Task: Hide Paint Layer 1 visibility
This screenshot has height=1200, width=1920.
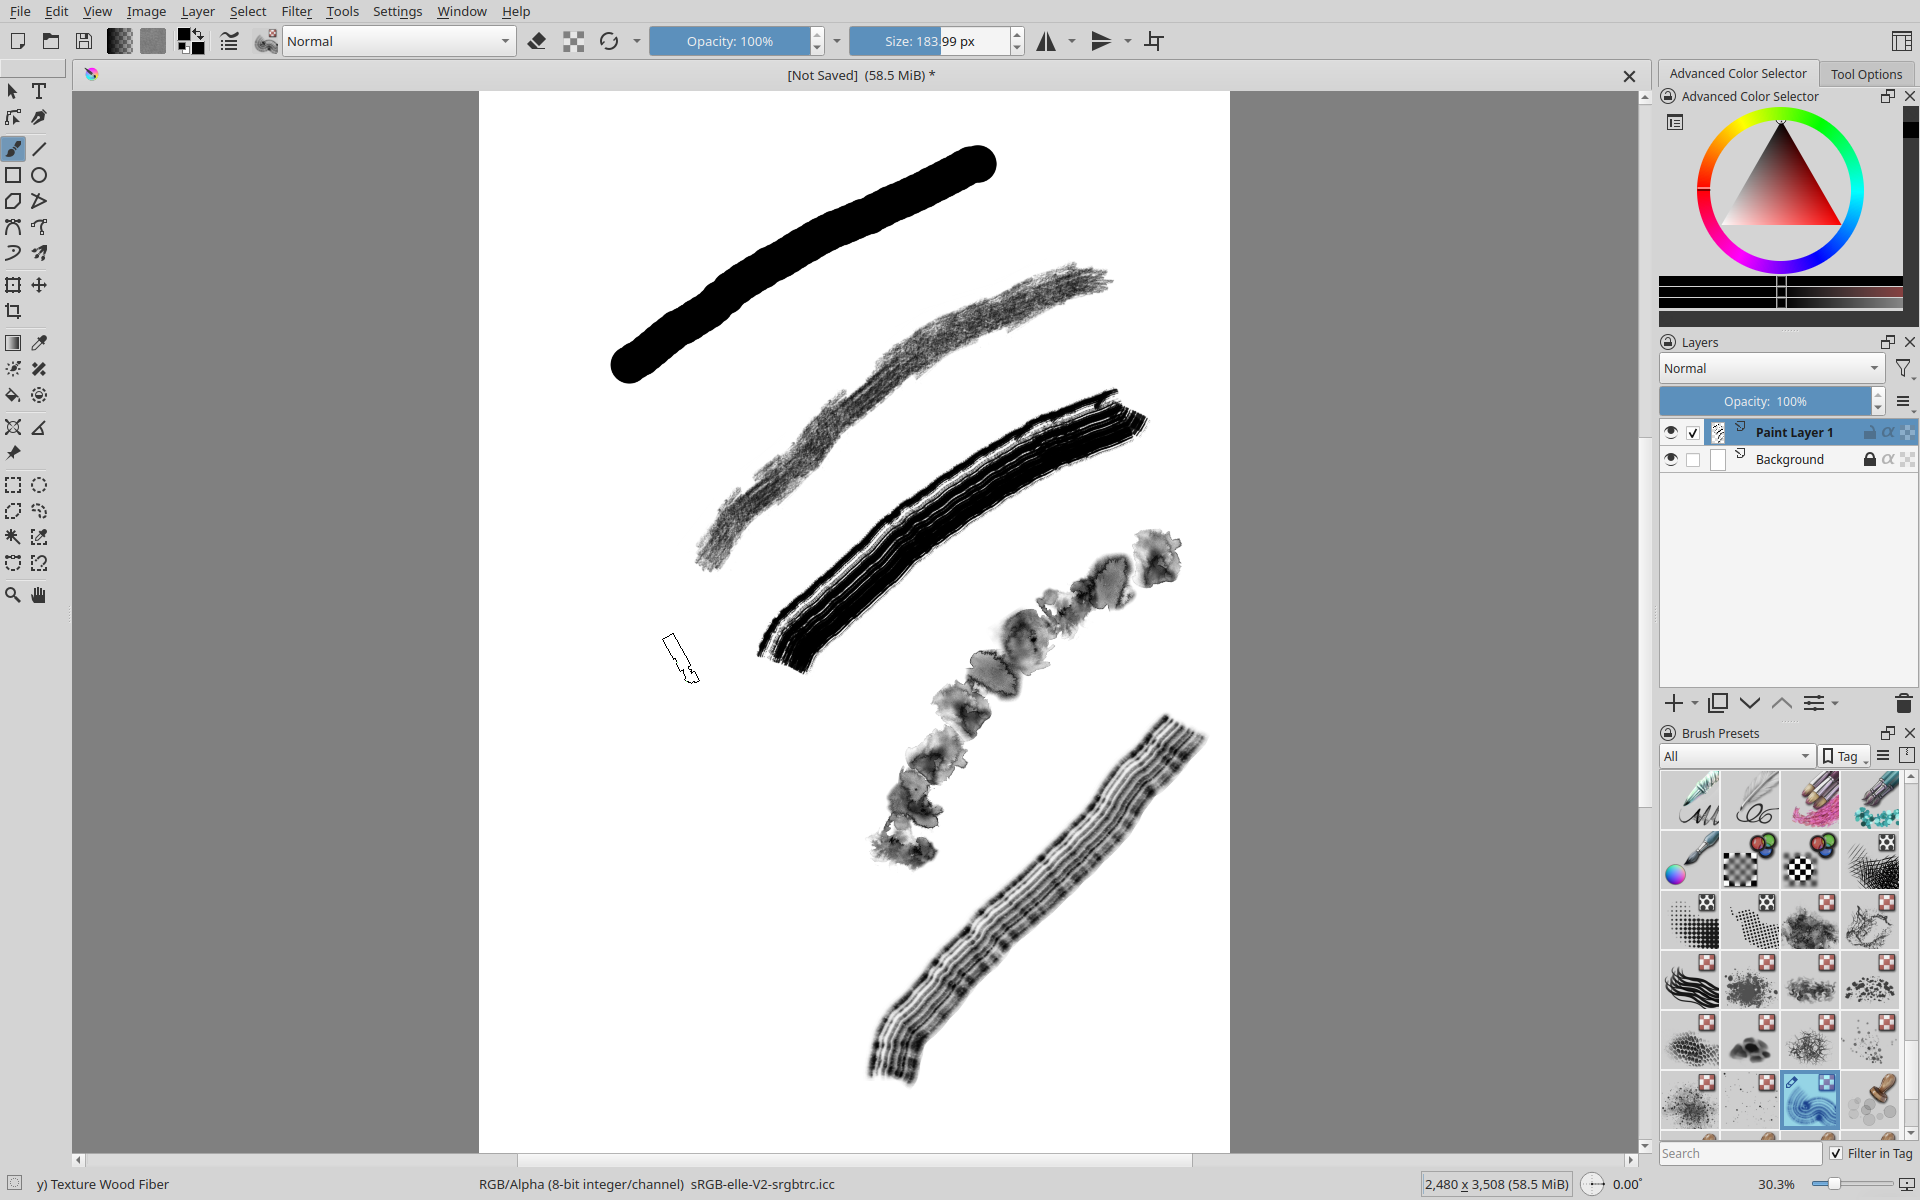Action: pos(1671,432)
